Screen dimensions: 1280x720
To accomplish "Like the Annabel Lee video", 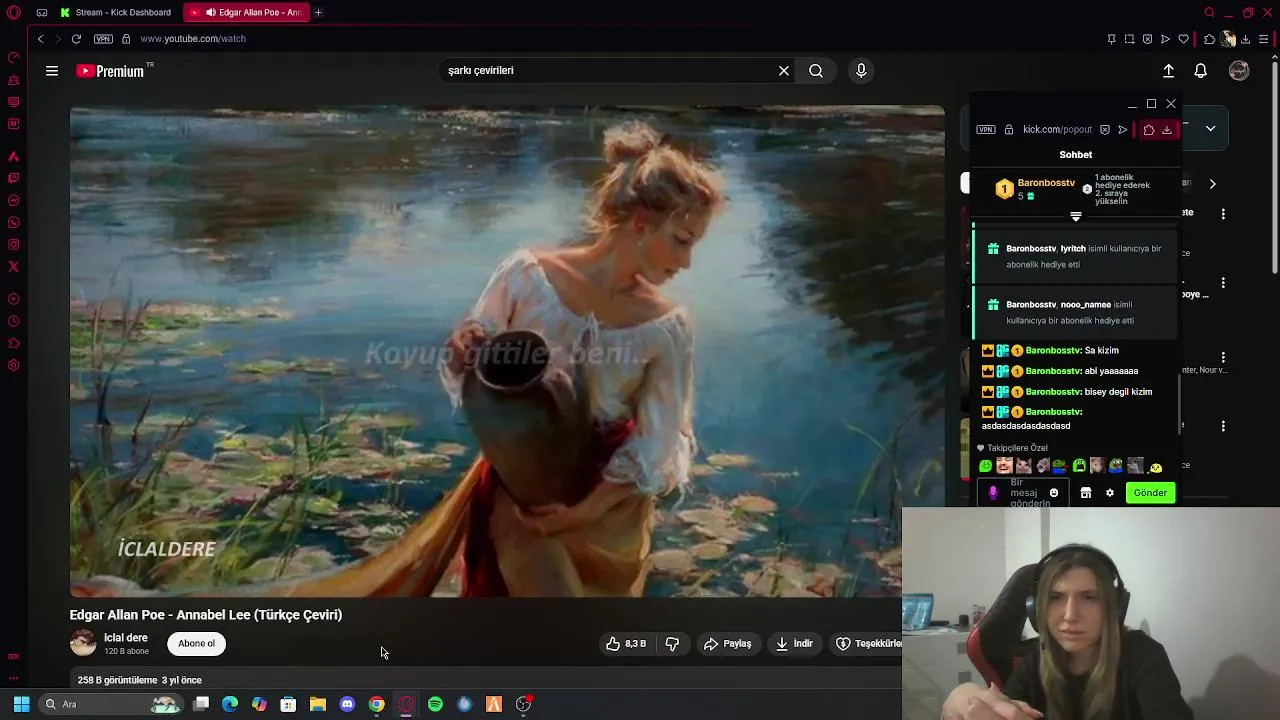I will (626, 644).
